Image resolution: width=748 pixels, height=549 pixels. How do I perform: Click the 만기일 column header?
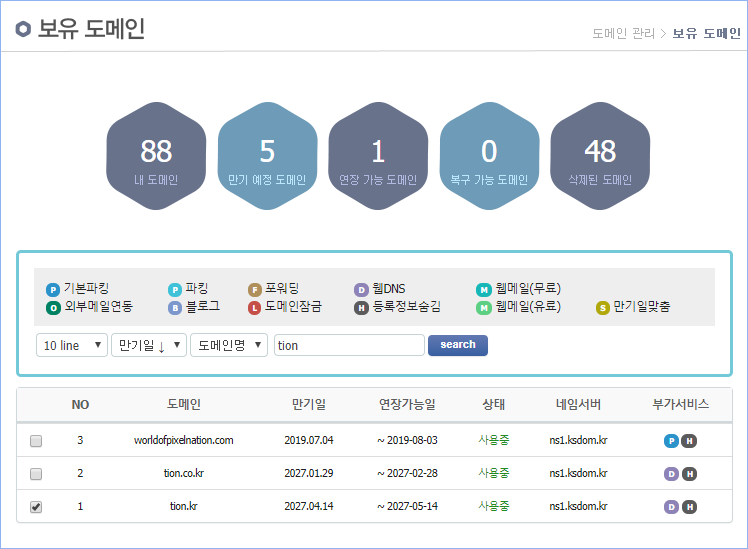coord(309,404)
